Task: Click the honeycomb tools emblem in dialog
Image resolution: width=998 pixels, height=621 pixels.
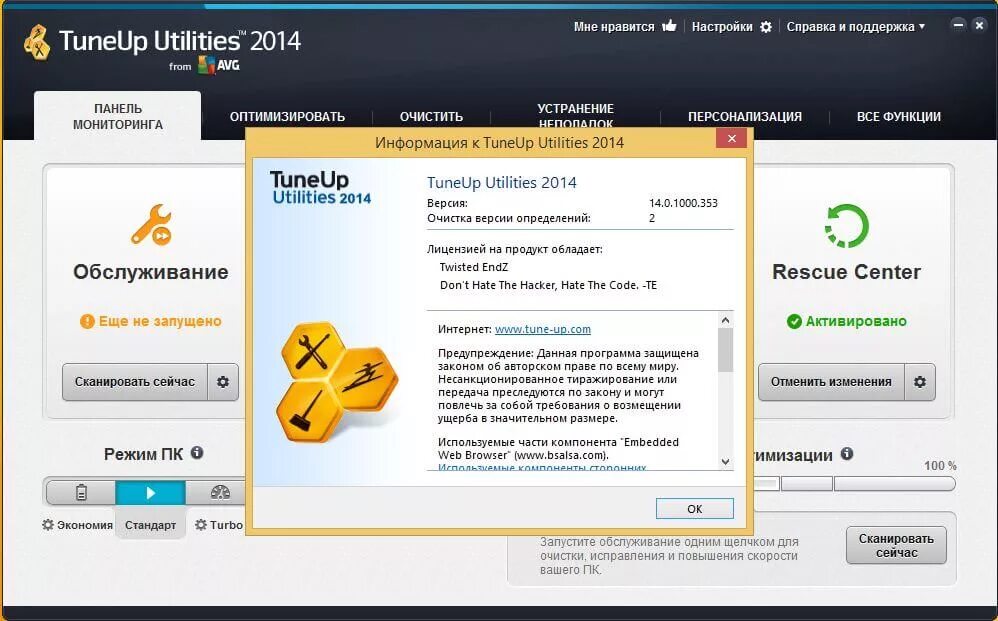Action: (337, 382)
